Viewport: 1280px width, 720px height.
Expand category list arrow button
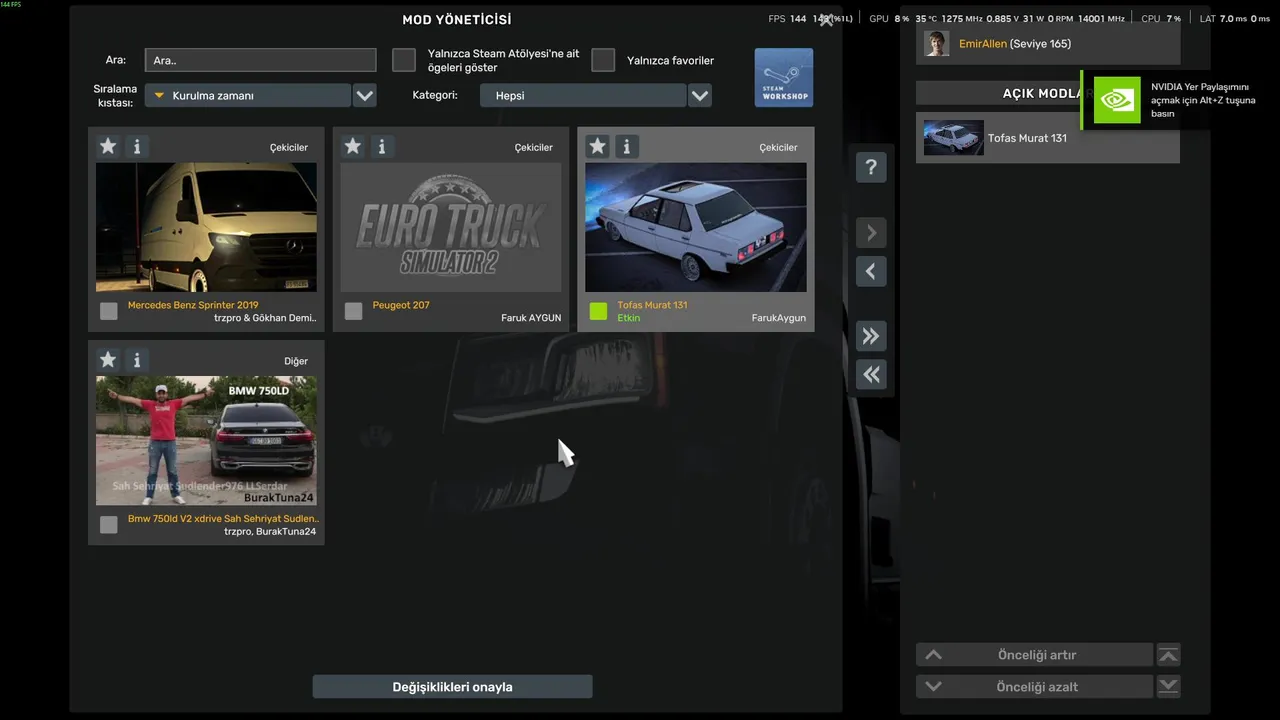(700, 96)
